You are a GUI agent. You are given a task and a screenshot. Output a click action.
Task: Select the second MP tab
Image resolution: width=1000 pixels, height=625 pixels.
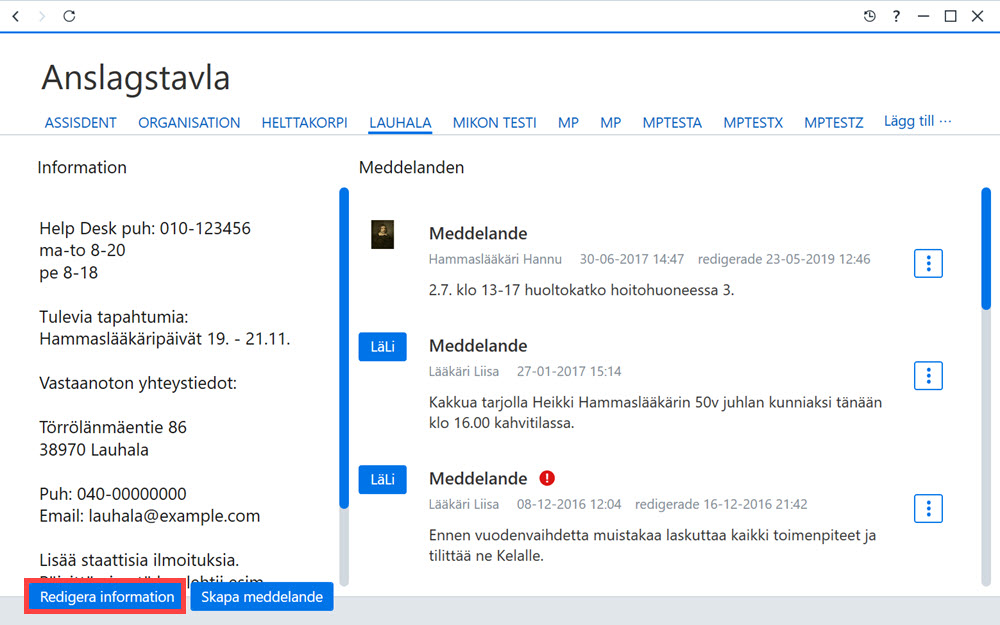click(610, 122)
